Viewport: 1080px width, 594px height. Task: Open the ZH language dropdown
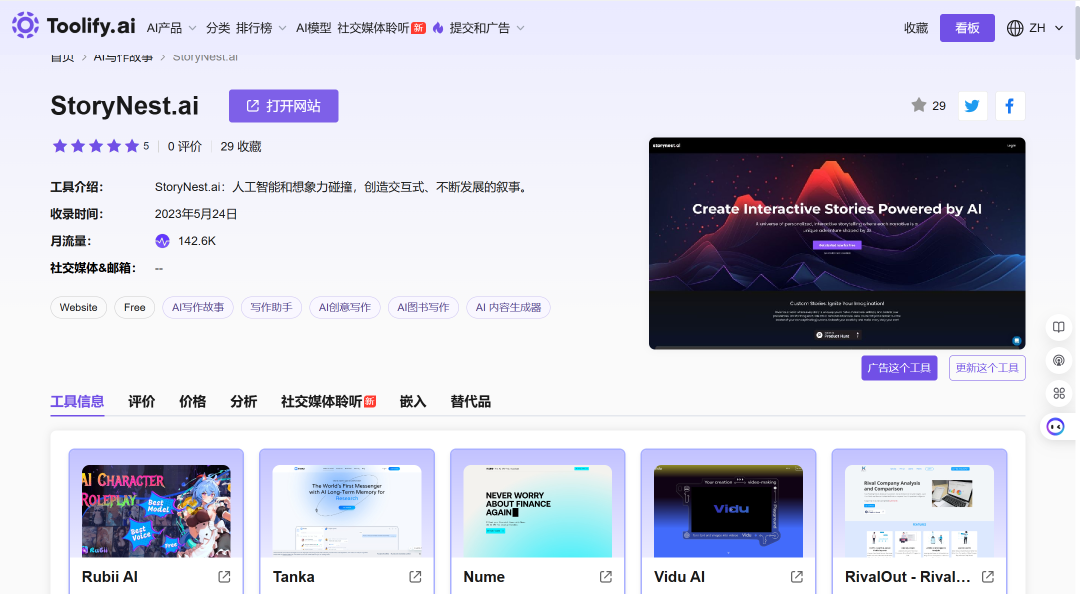[1046, 28]
